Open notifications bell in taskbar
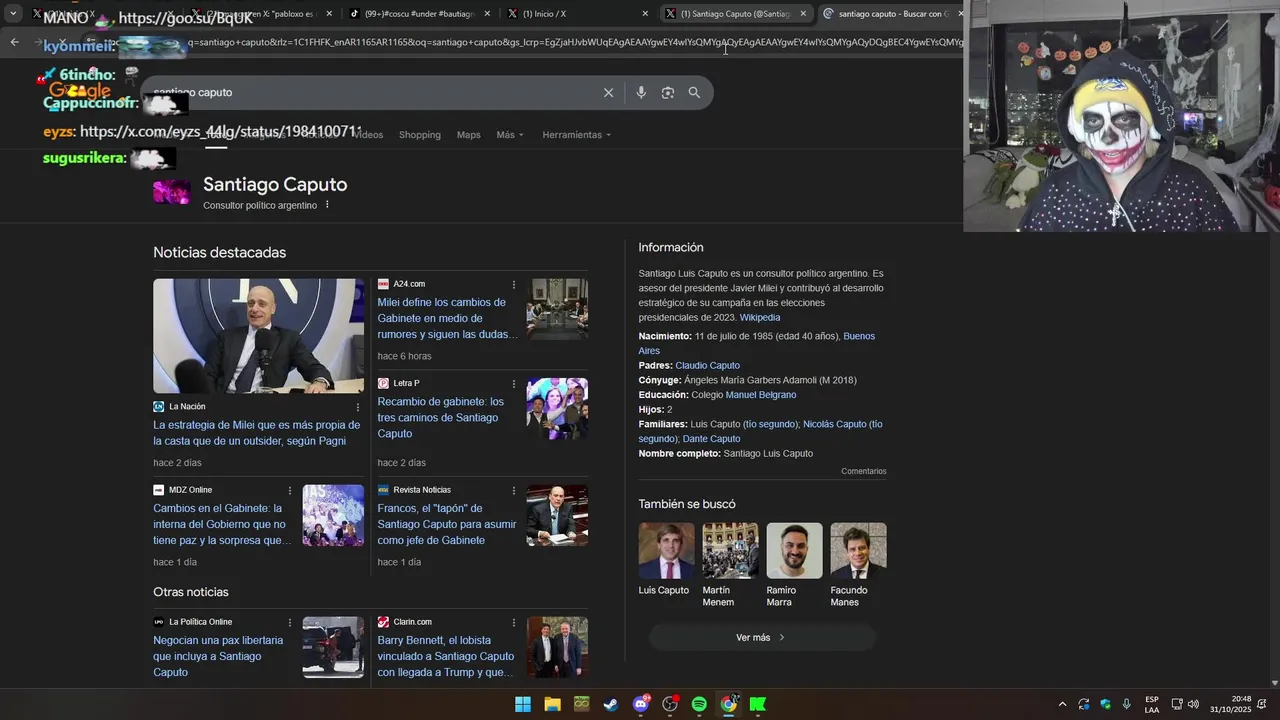This screenshot has height=720, width=1280. (x=1264, y=704)
